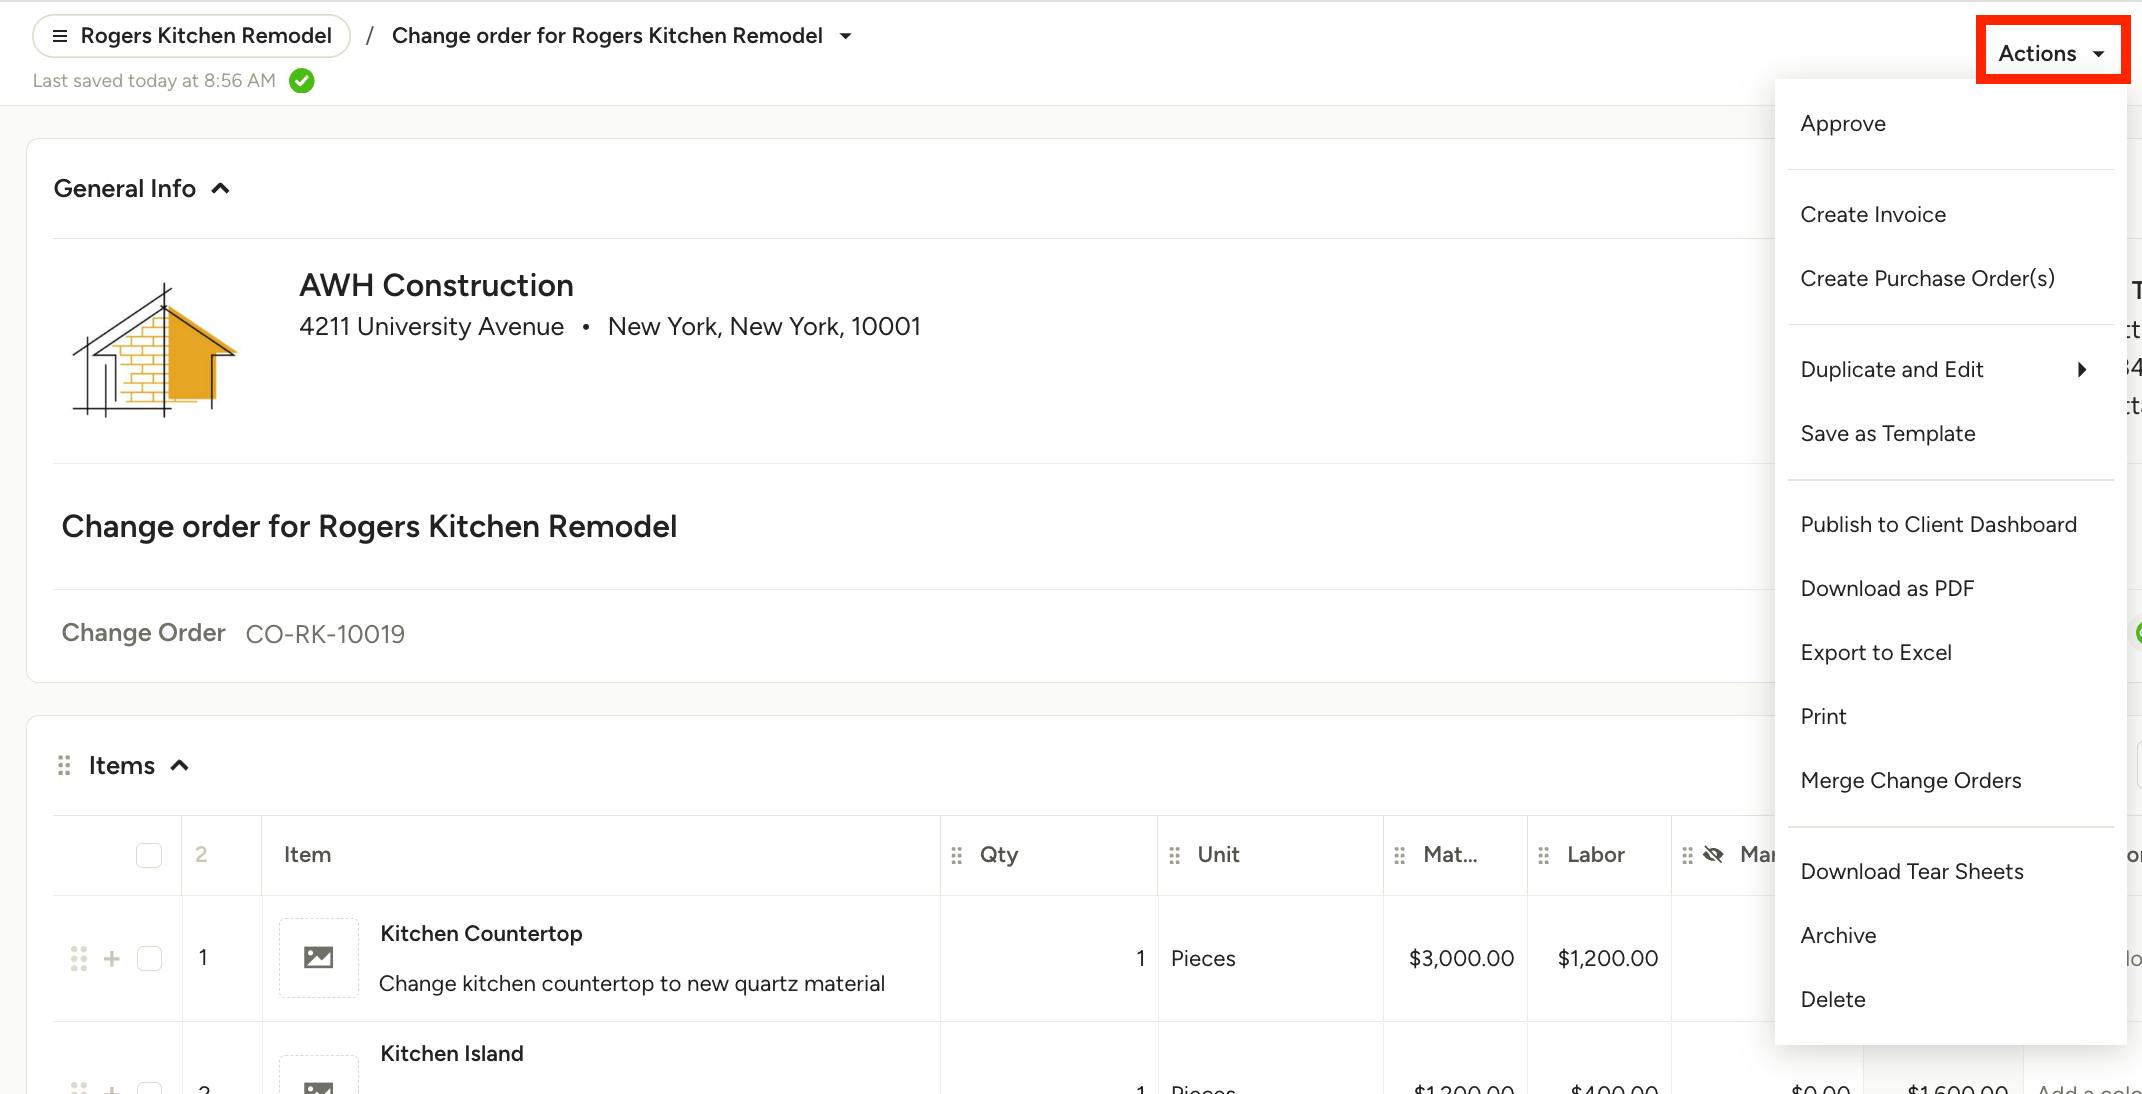
Task: Toggle the hidden-eye icon on the Markup column
Action: coord(1714,855)
